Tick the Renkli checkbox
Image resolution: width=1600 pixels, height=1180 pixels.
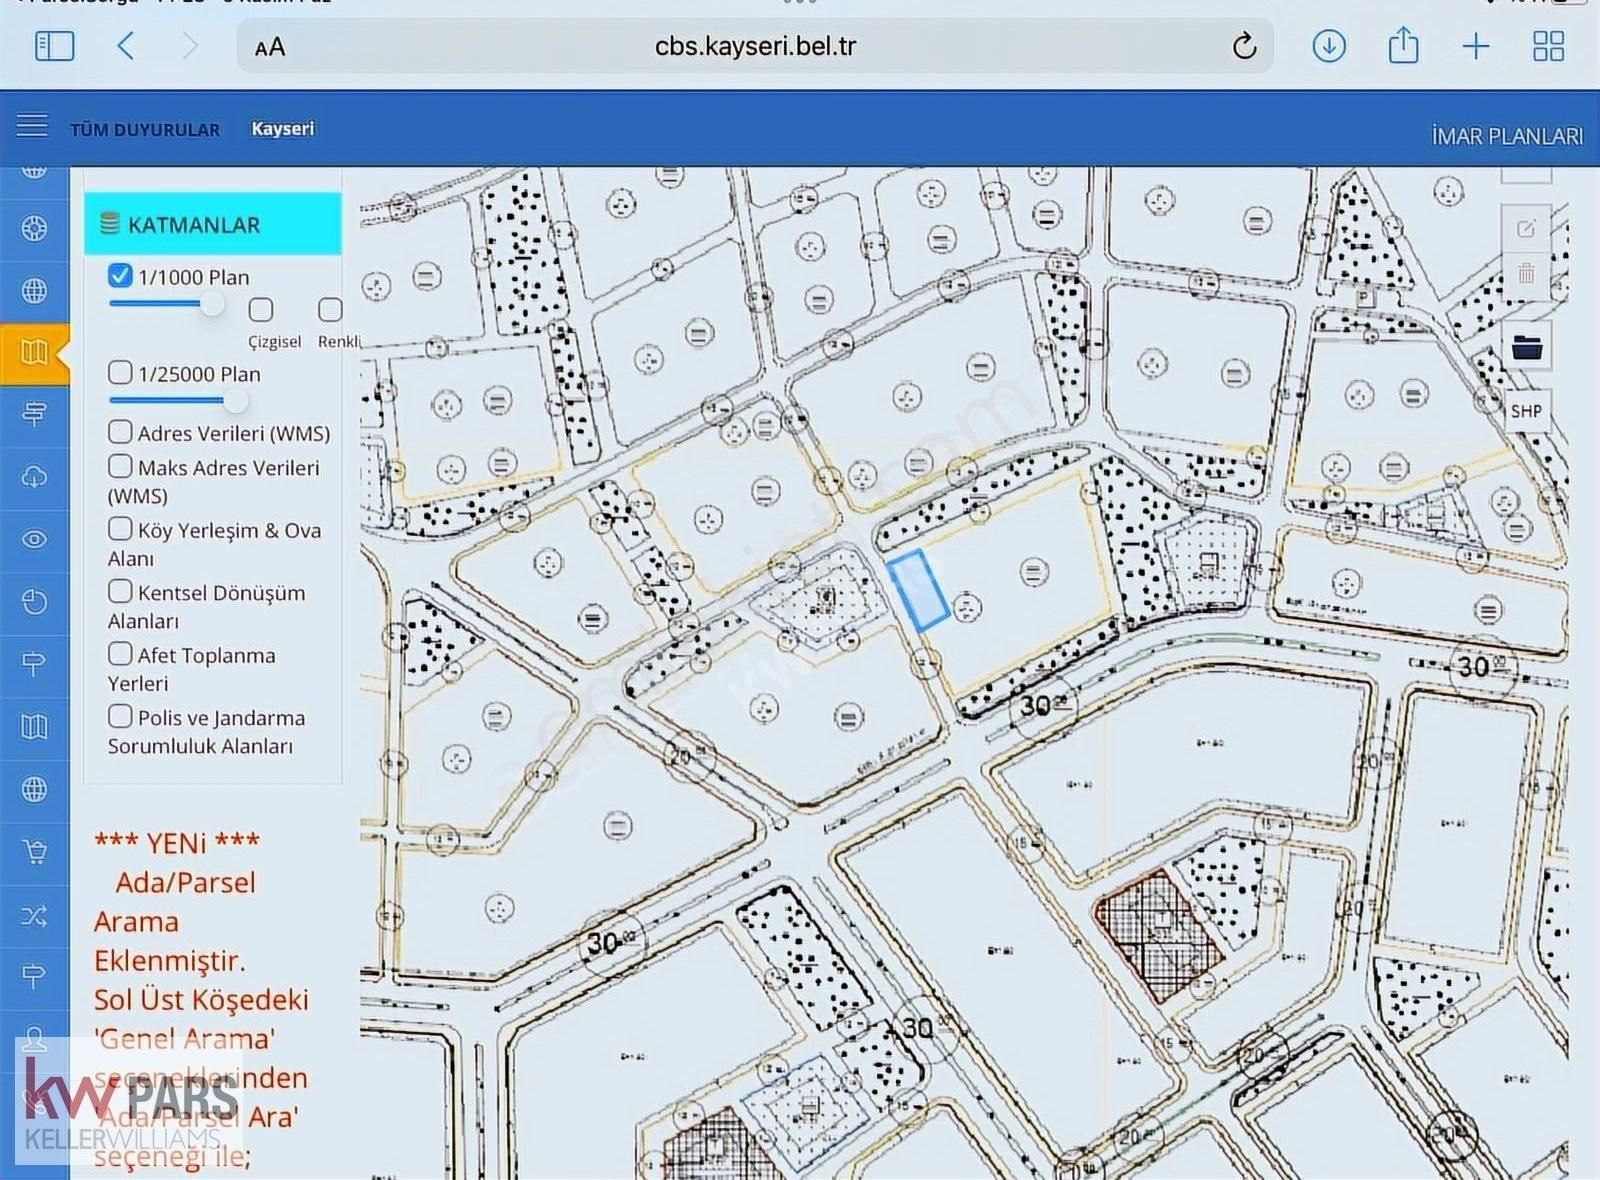[330, 309]
